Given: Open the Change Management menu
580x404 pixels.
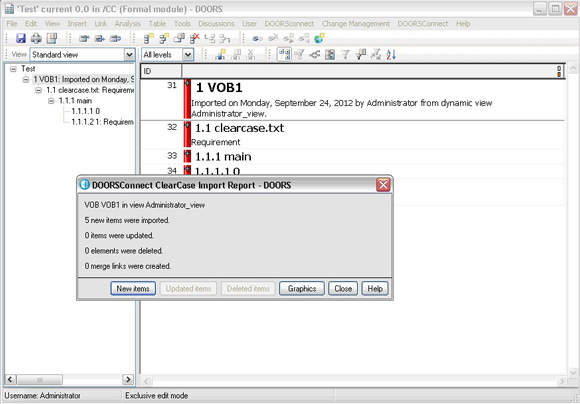Looking at the screenshot, I should (355, 24).
